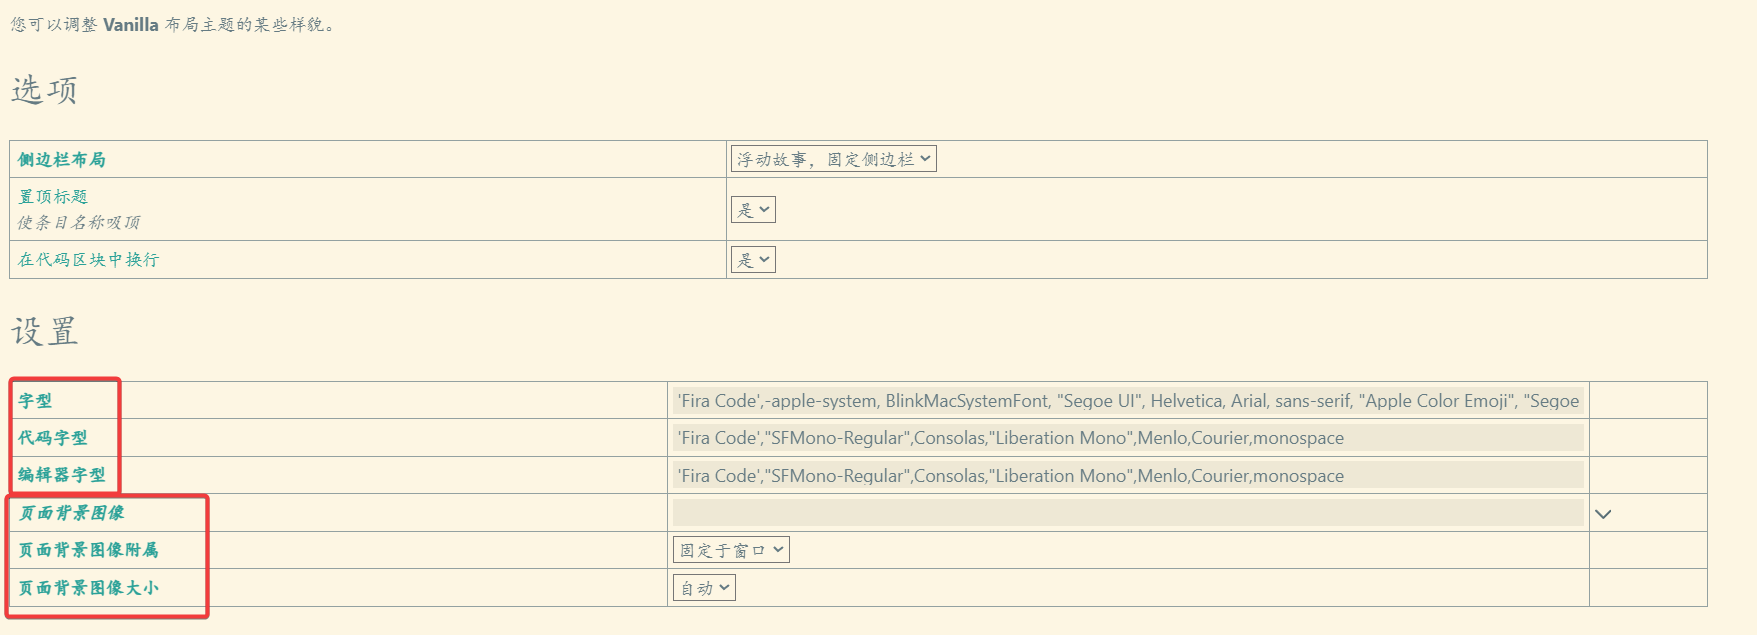Open the 在代码区块中换行 是 dropdown

pos(753,260)
